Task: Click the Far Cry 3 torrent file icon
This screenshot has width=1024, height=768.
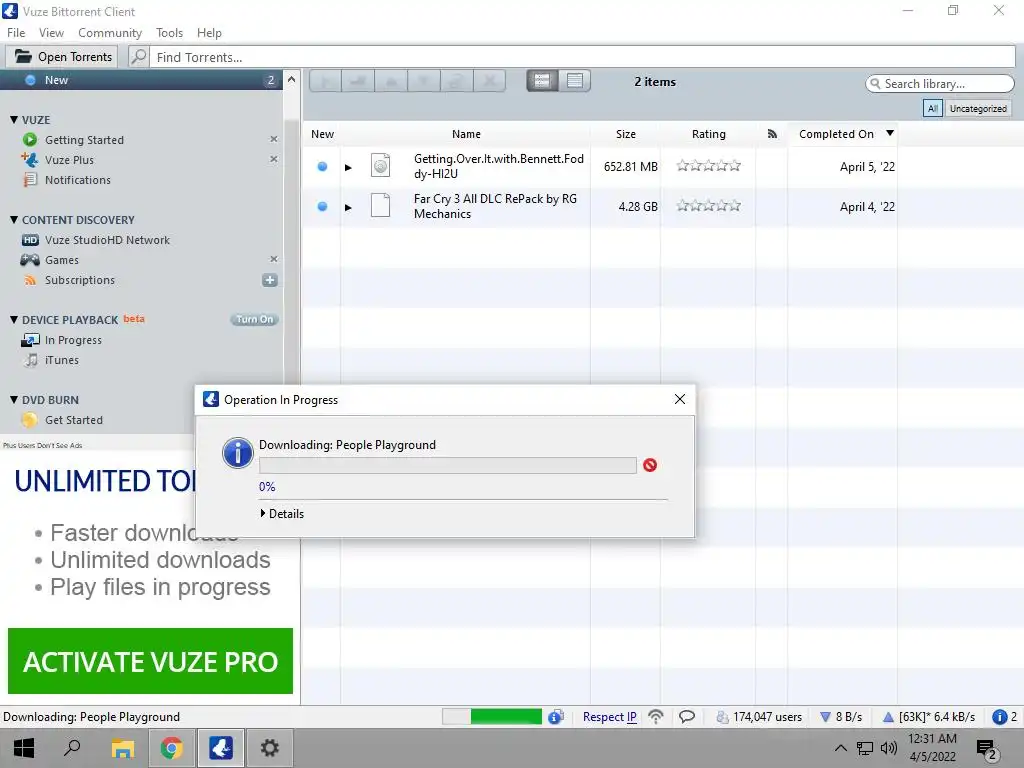Action: [380, 205]
